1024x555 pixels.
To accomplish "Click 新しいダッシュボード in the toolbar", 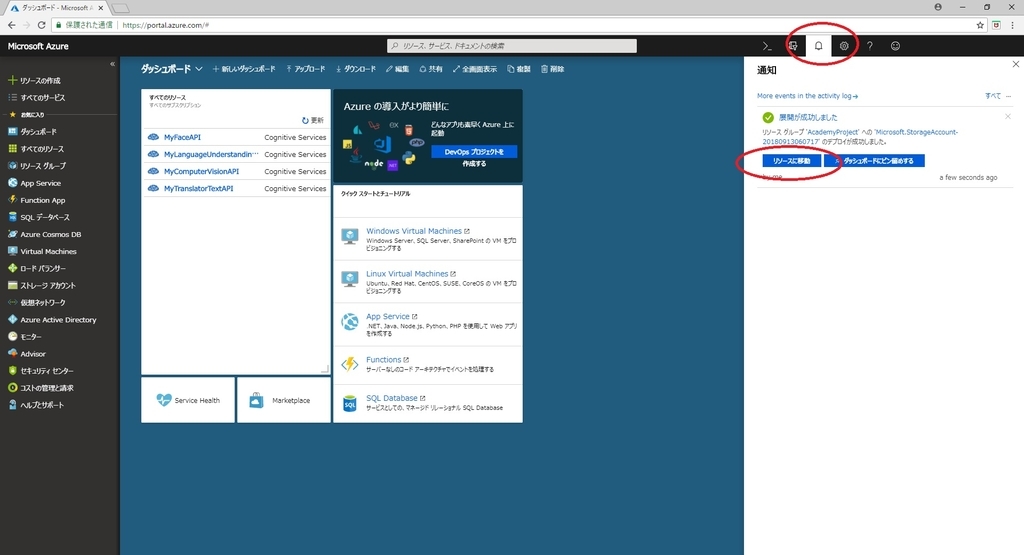I will 244,69.
